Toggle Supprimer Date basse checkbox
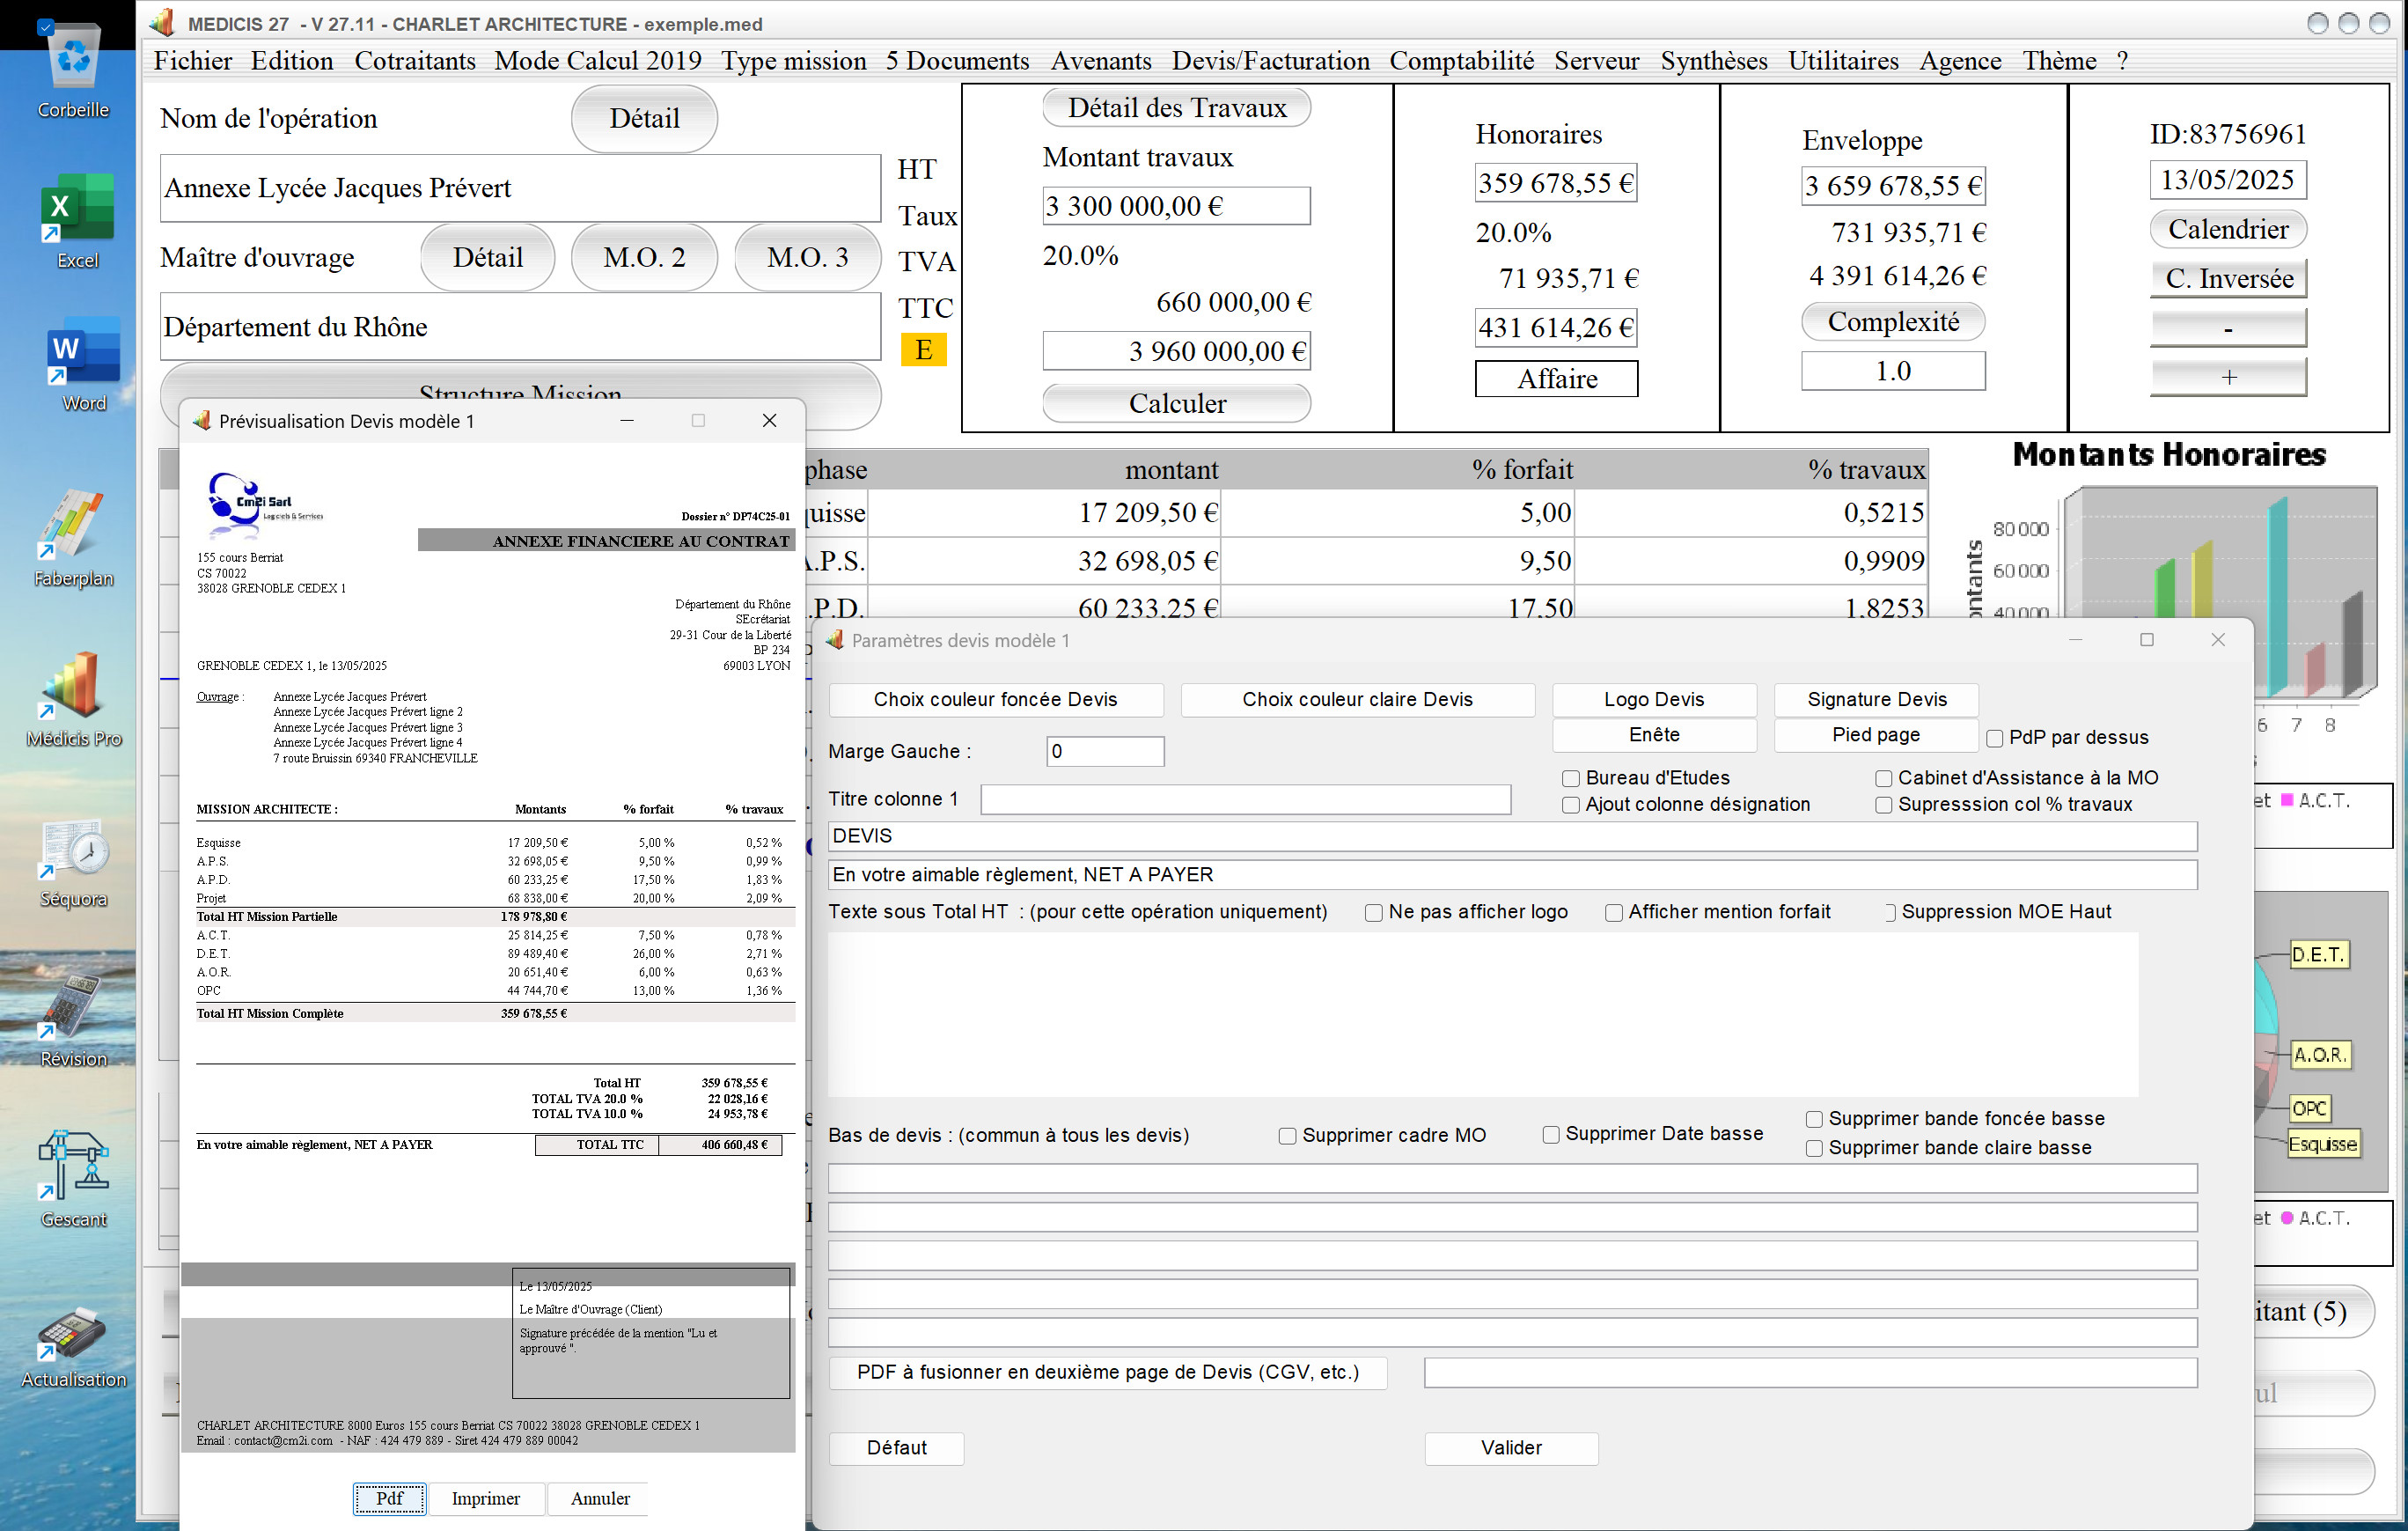Viewport: 2408px width, 1531px height. tap(1551, 1134)
